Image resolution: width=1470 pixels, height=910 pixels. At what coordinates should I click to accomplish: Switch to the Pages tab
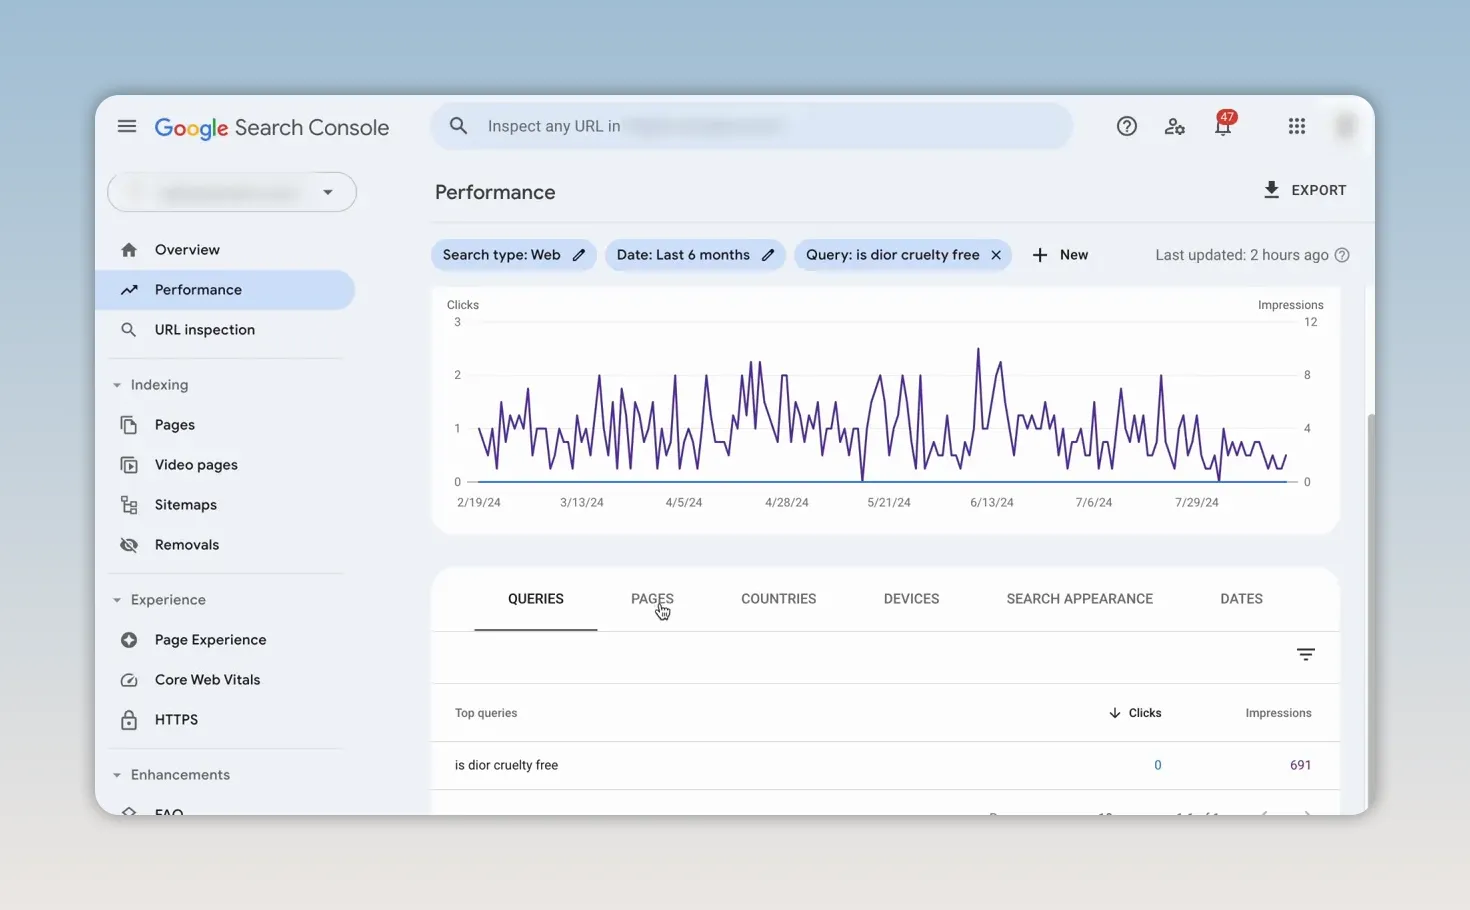(x=652, y=599)
